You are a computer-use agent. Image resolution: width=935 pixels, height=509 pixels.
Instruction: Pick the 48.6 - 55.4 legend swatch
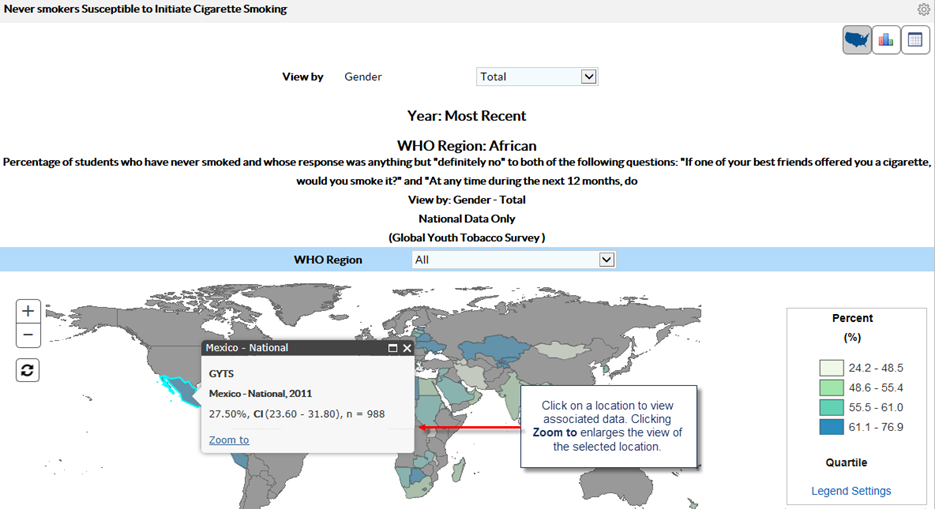(x=832, y=387)
